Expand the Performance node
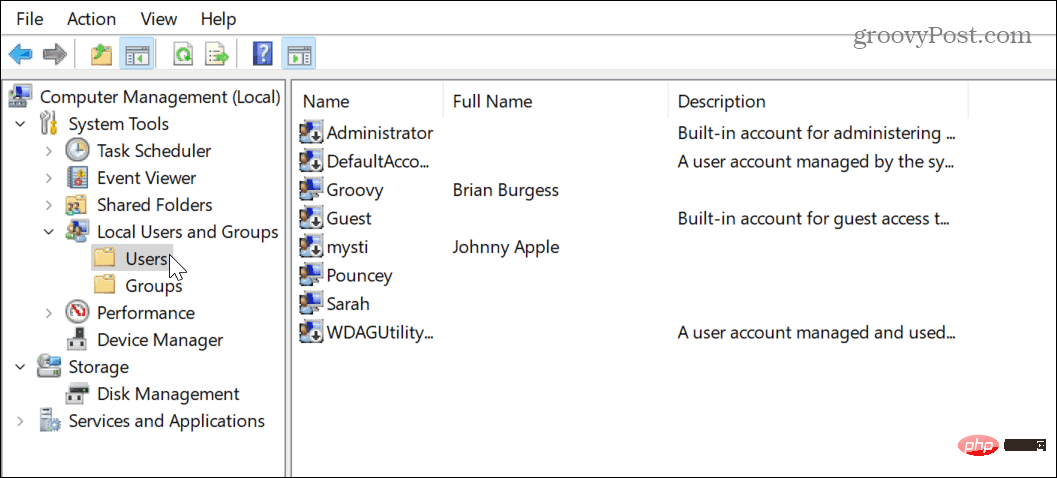 pos(49,313)
